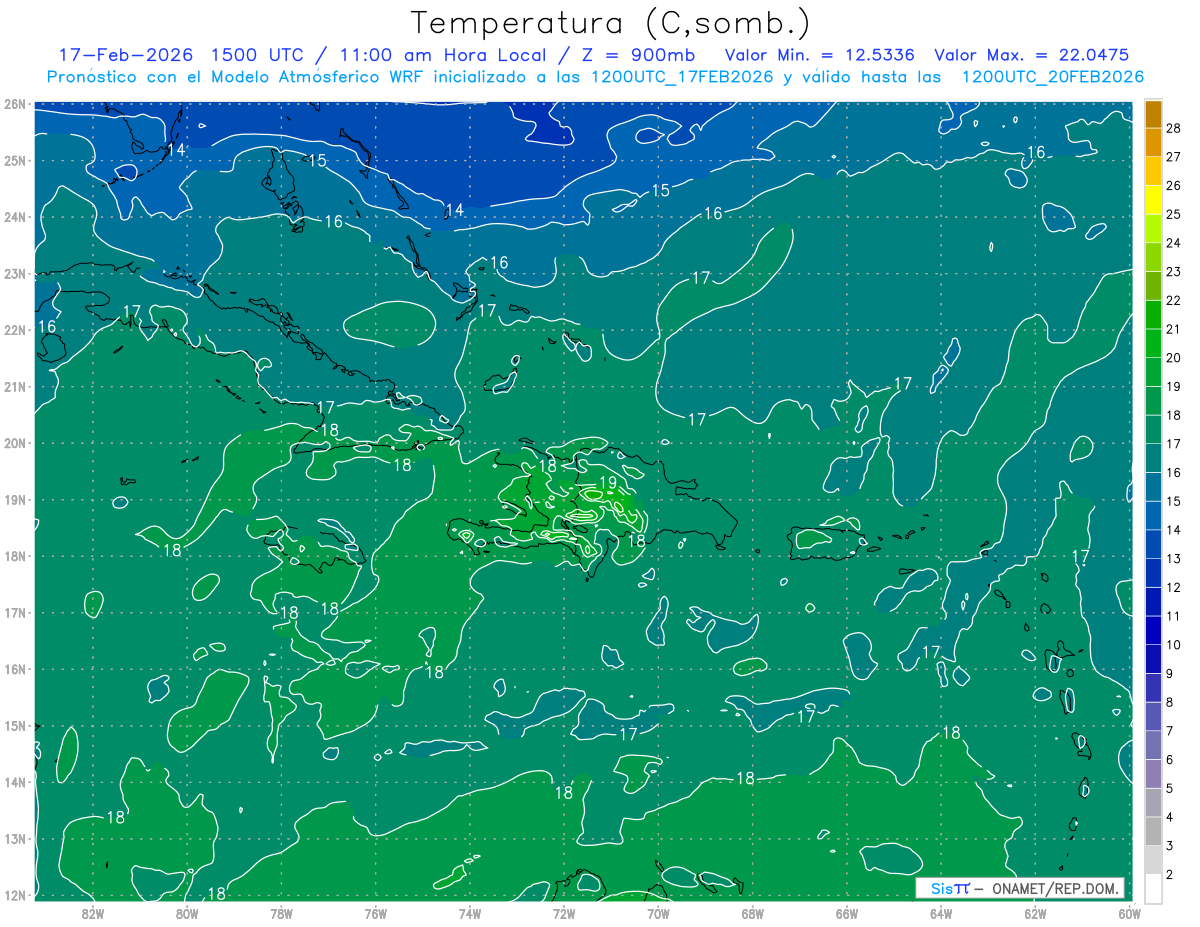Click the "72W" longitude axis label
1200x927 pixels.
(x=563, y=913)
